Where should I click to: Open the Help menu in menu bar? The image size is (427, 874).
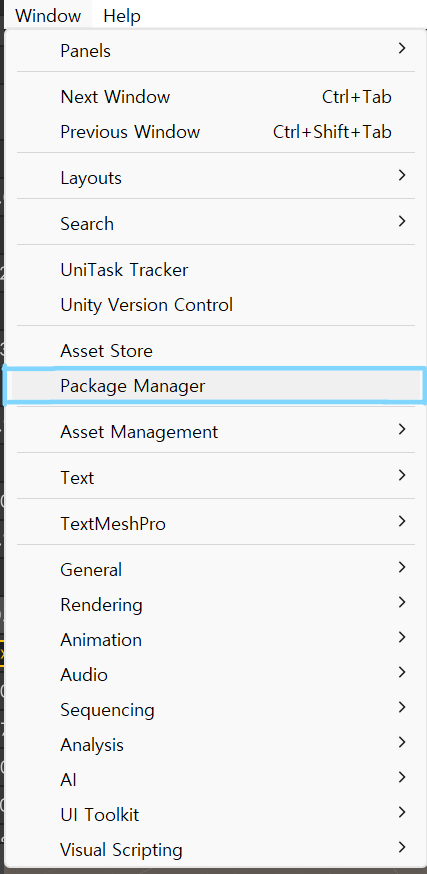pyautogui.click(x=122, y=16)
